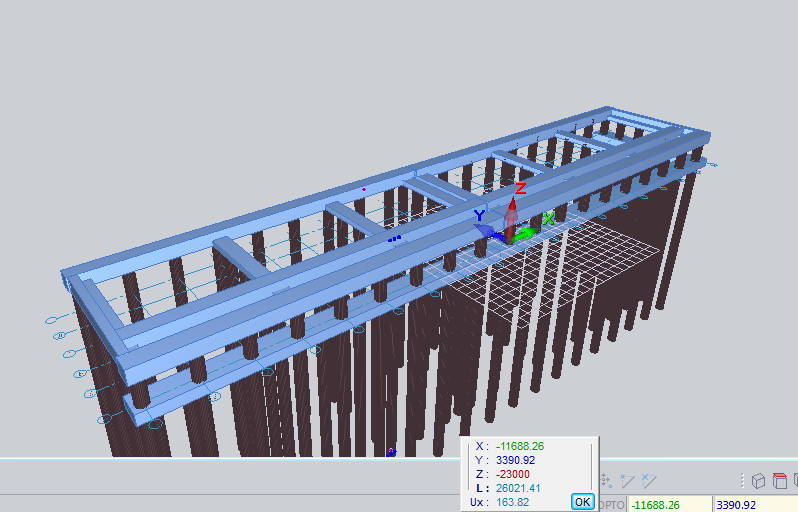Image resolution: width=798 pixels, height=512 pixels.
Task: Select the blue node marker below the piles
Action: [391, 452]
